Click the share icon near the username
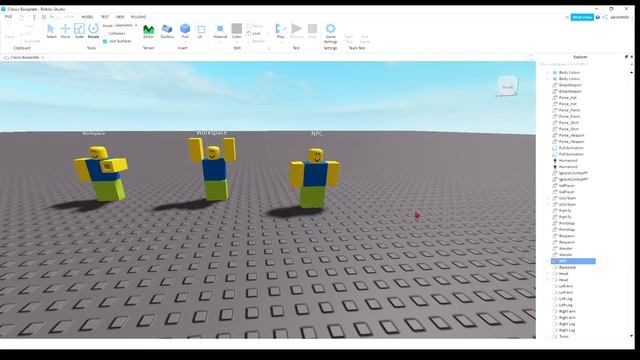The width and height of the screenshot is (640, 360). [x=605, y=17]
